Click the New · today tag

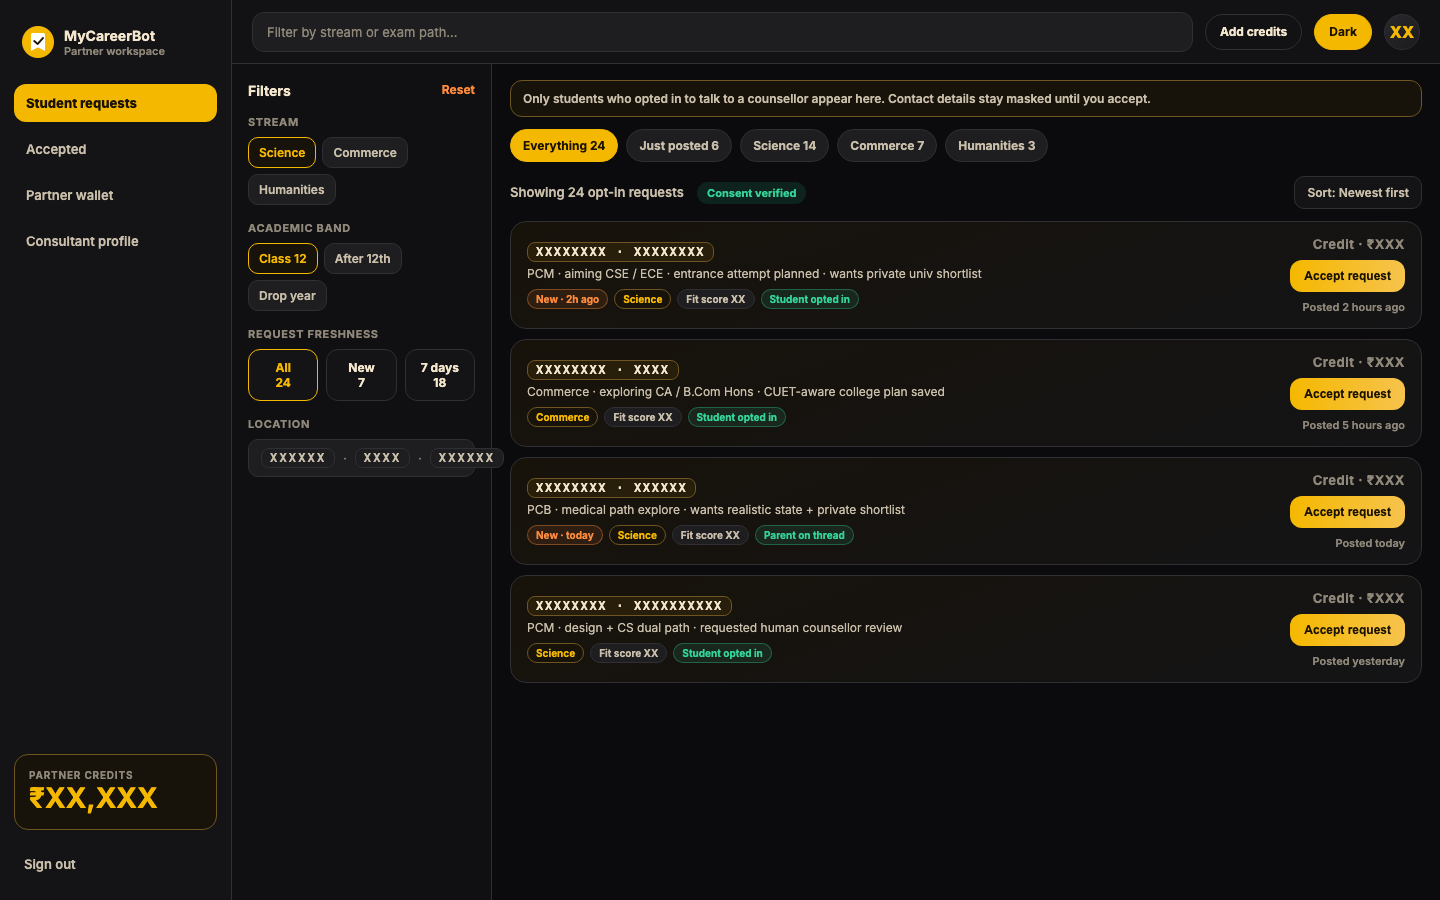[565, 535]
